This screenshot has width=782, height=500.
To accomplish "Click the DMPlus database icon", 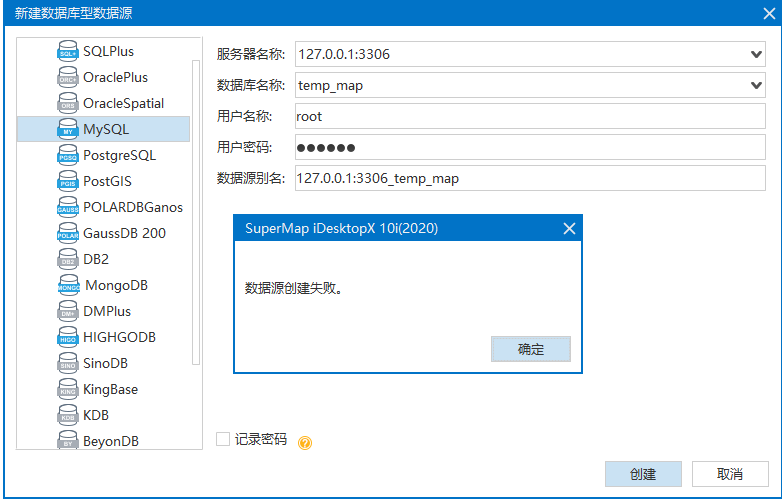I will [x=68, y=311].
